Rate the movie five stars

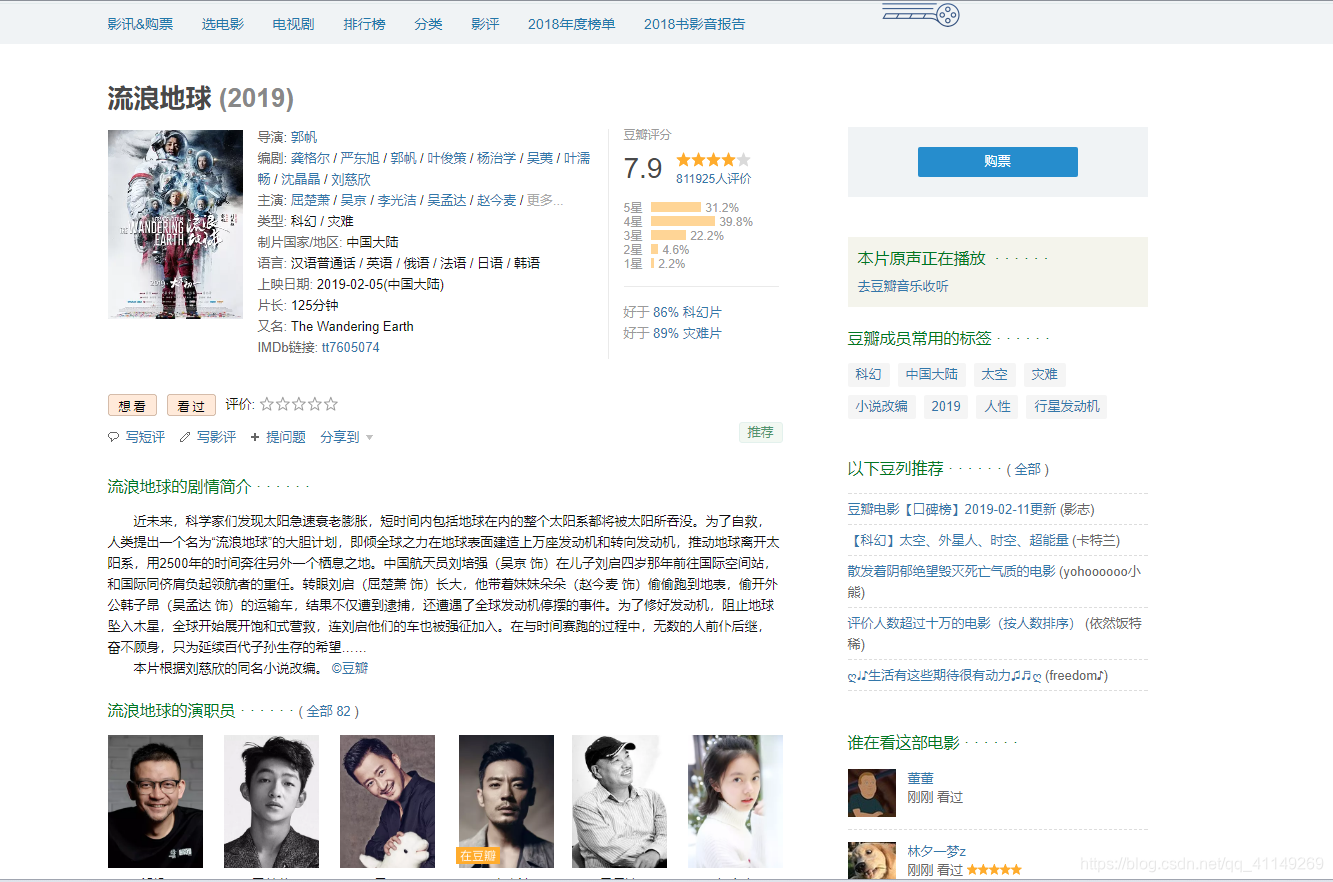[x=331, y=404]
